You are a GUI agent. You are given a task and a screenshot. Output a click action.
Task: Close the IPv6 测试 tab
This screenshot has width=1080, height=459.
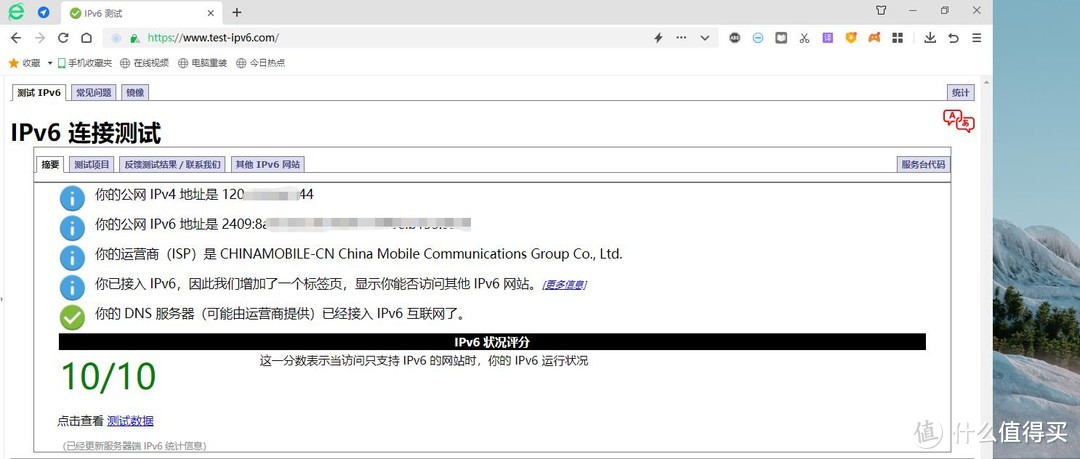212,12
